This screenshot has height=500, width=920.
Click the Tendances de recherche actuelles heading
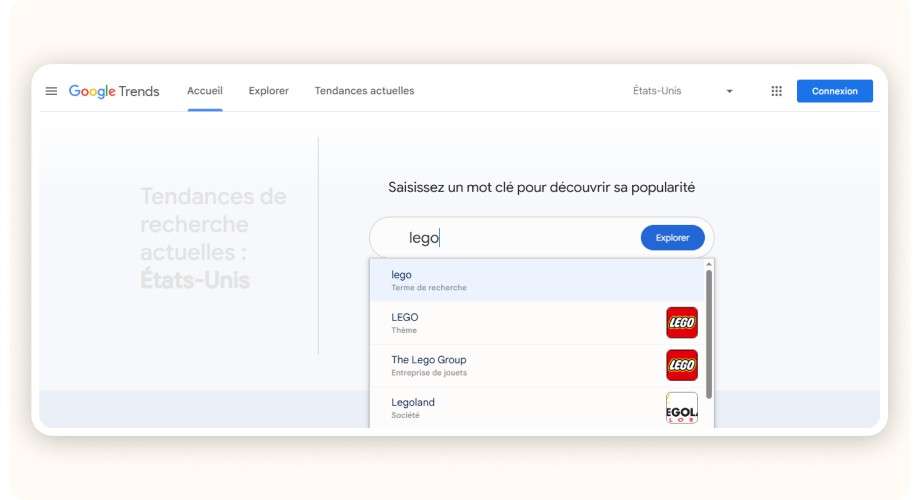pyautogui.click(x=213, y=238)
